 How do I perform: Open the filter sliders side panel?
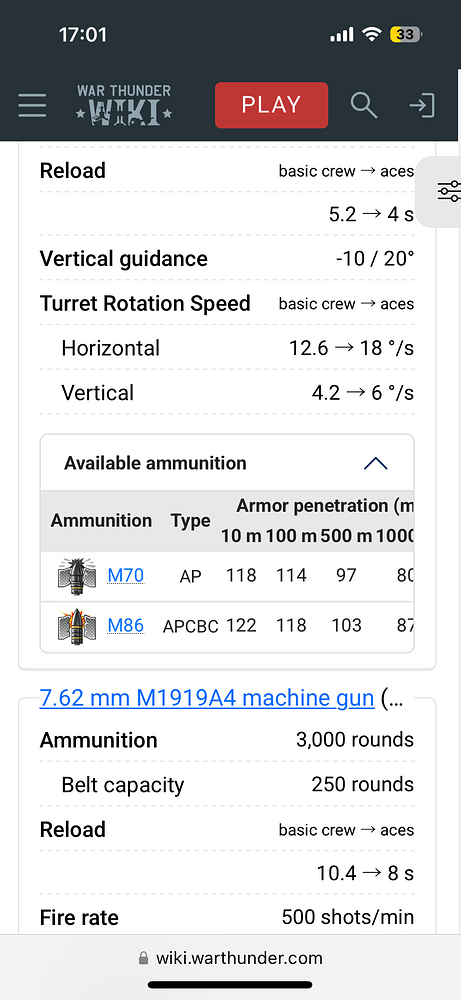448,191
